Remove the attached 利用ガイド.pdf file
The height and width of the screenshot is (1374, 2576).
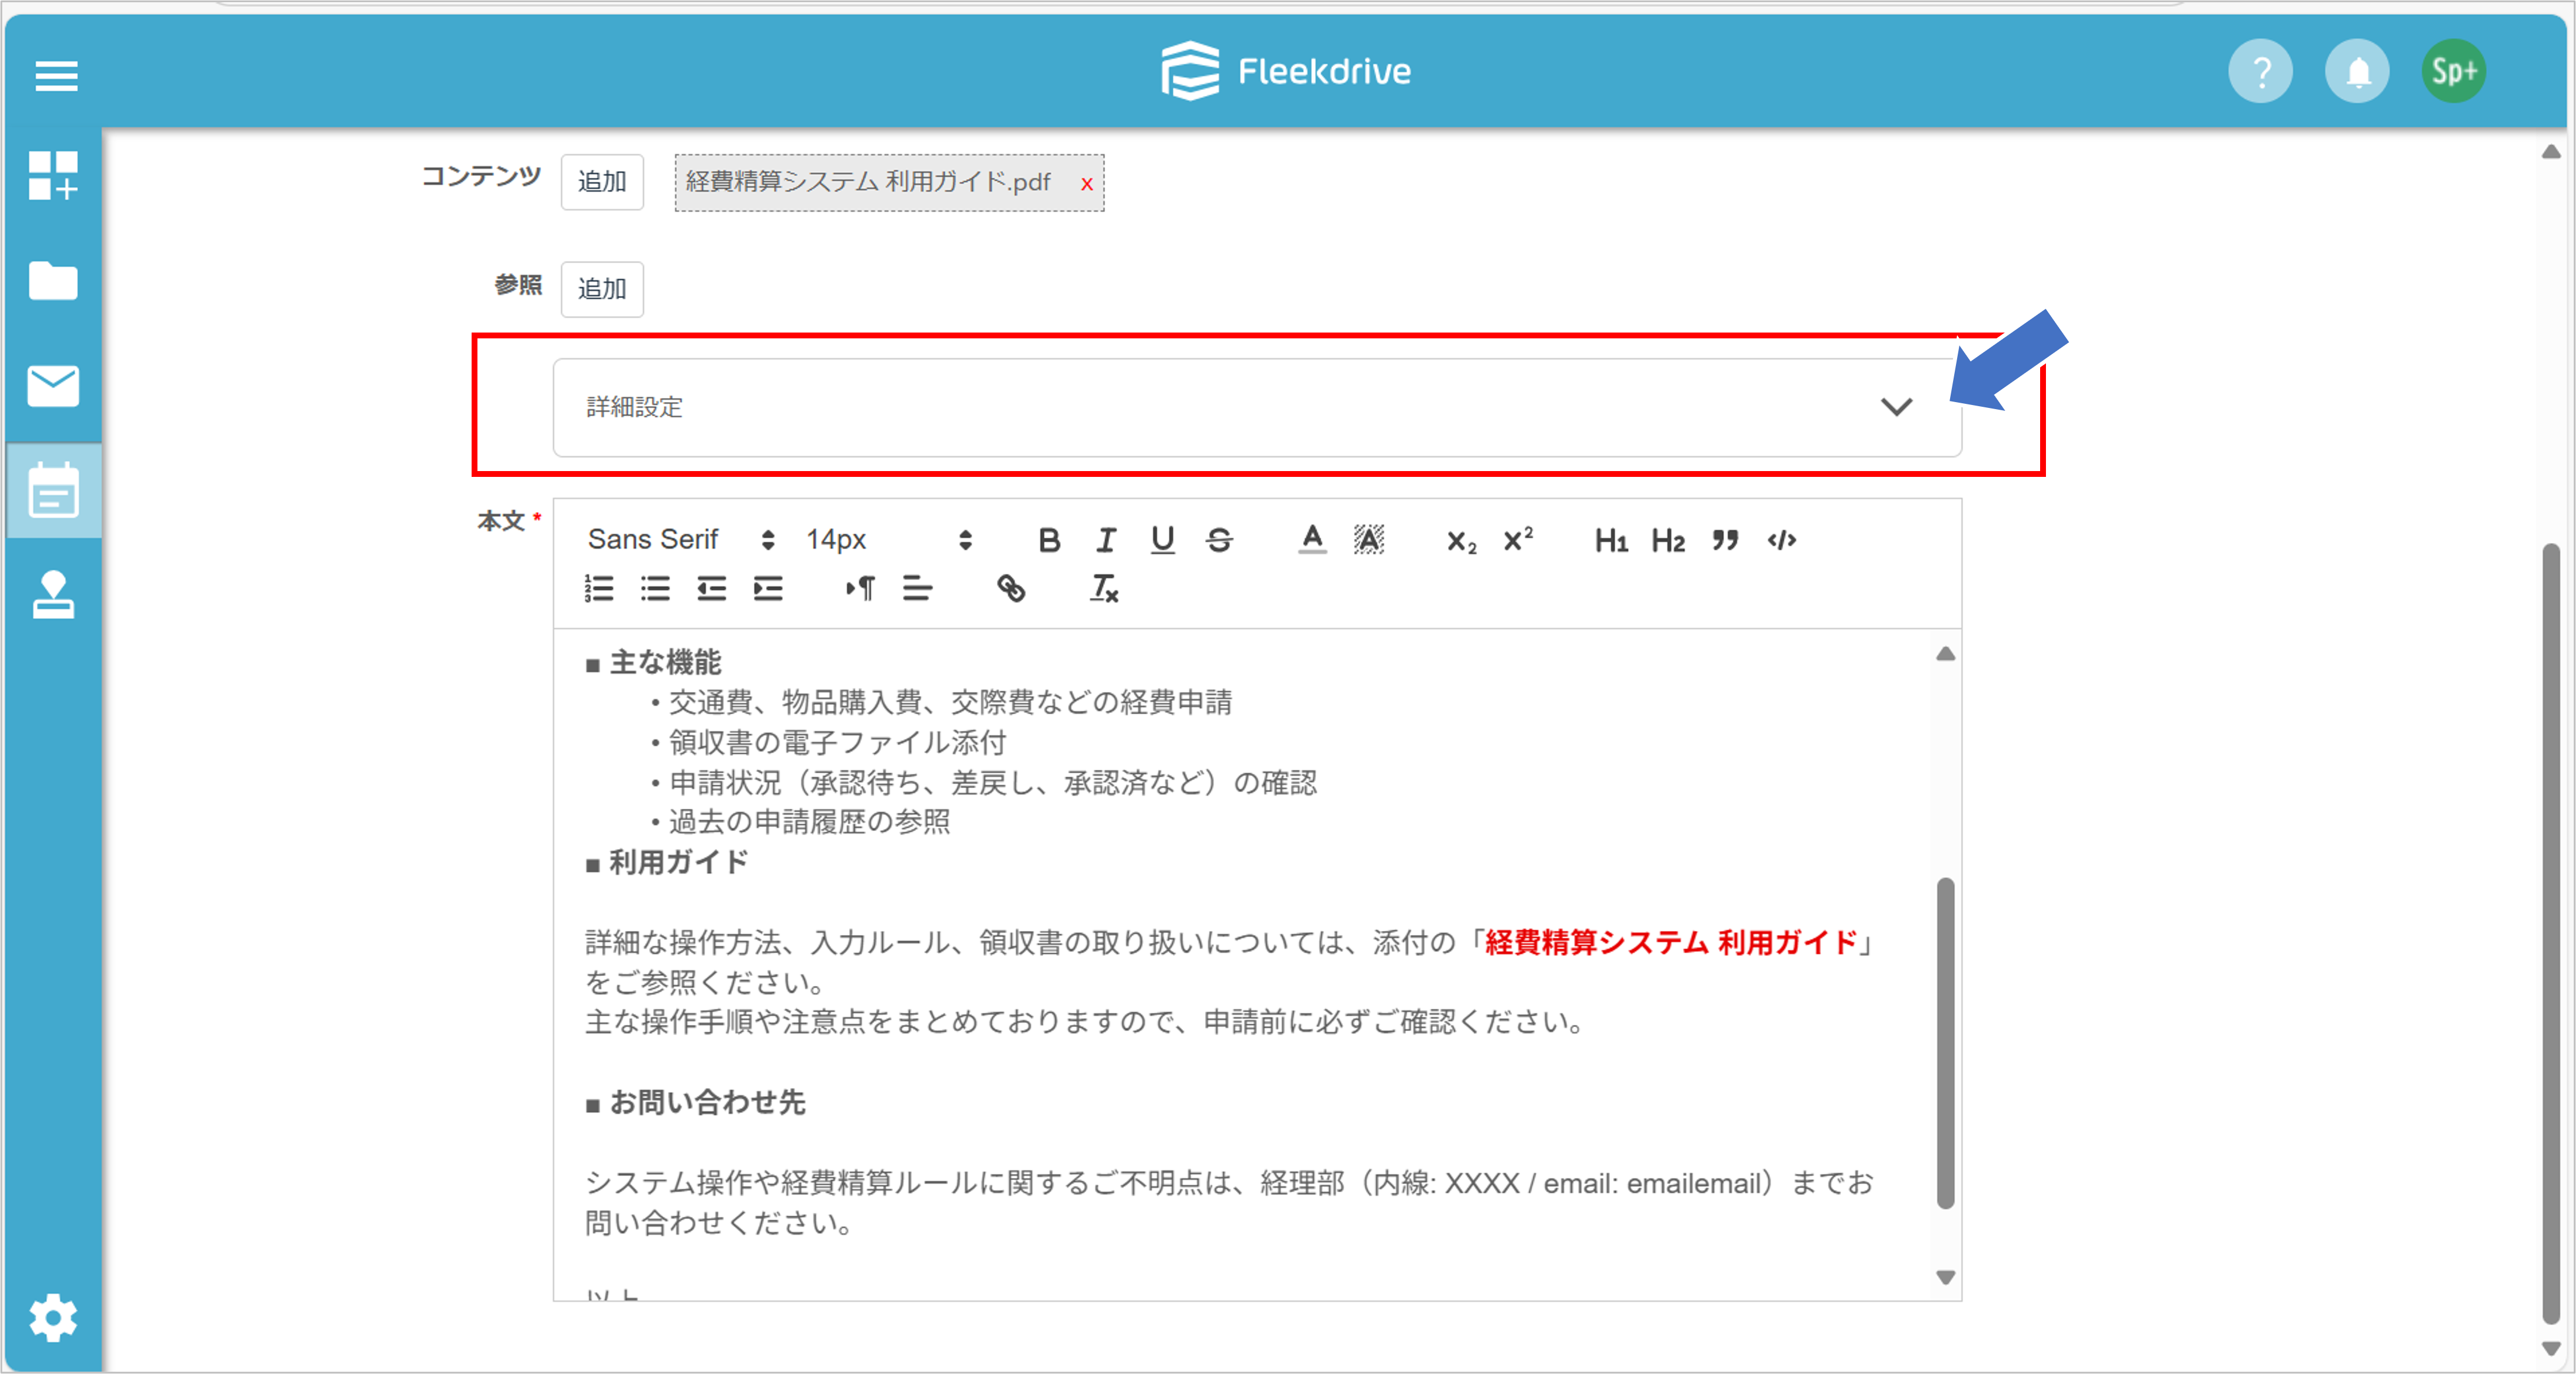[x=1086, y=184]
